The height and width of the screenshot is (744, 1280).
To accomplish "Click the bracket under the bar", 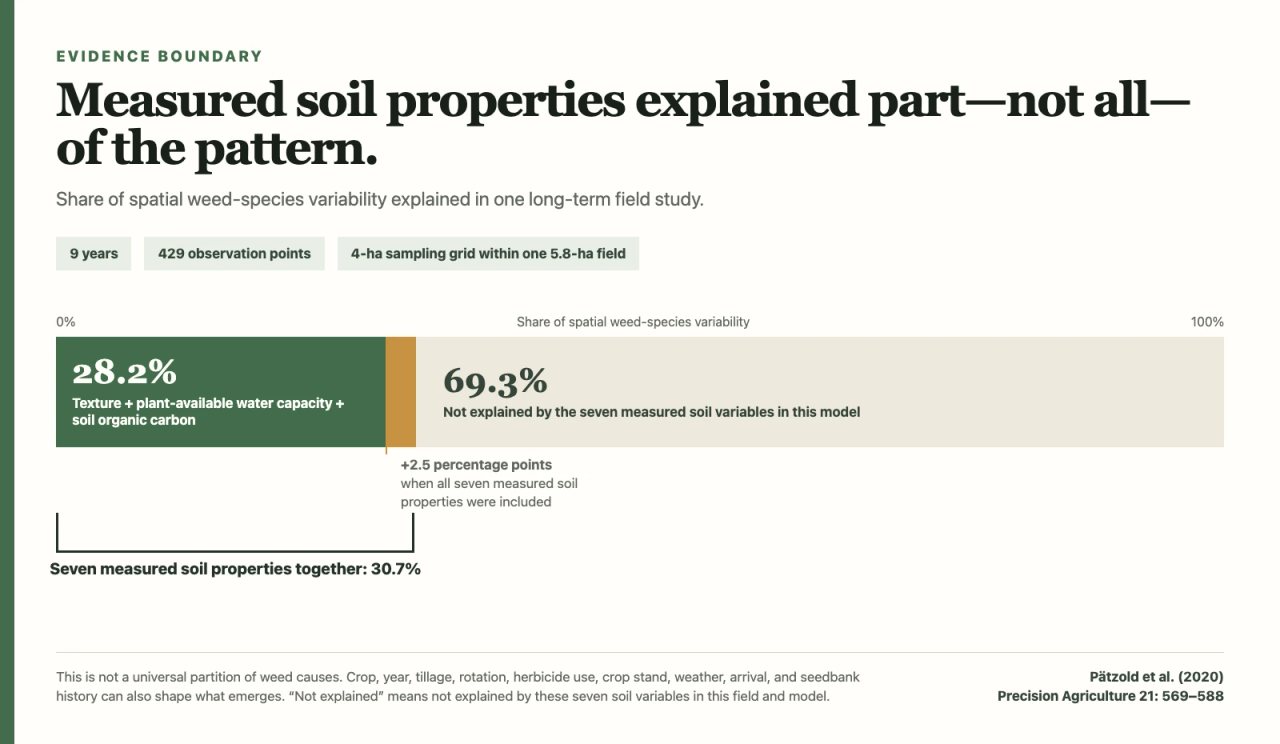I will tap(235, 533).
